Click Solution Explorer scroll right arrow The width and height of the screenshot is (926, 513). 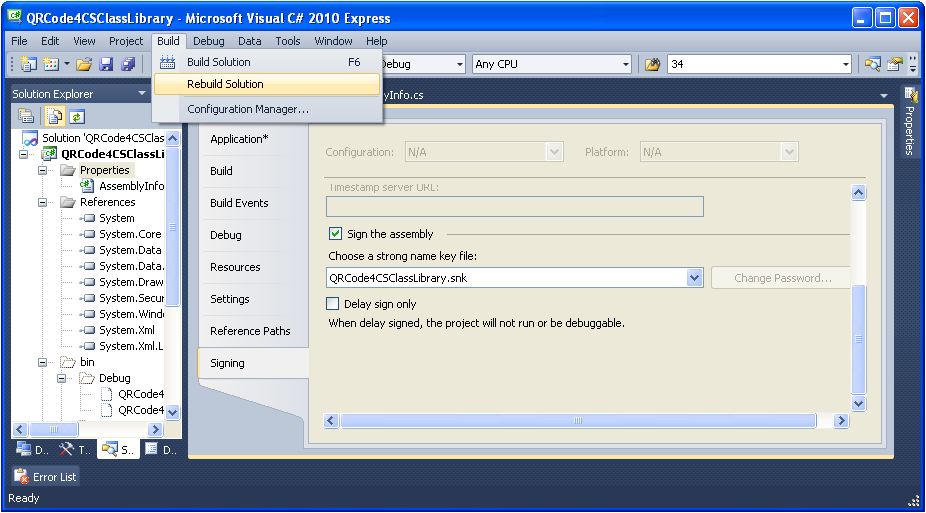155,429
